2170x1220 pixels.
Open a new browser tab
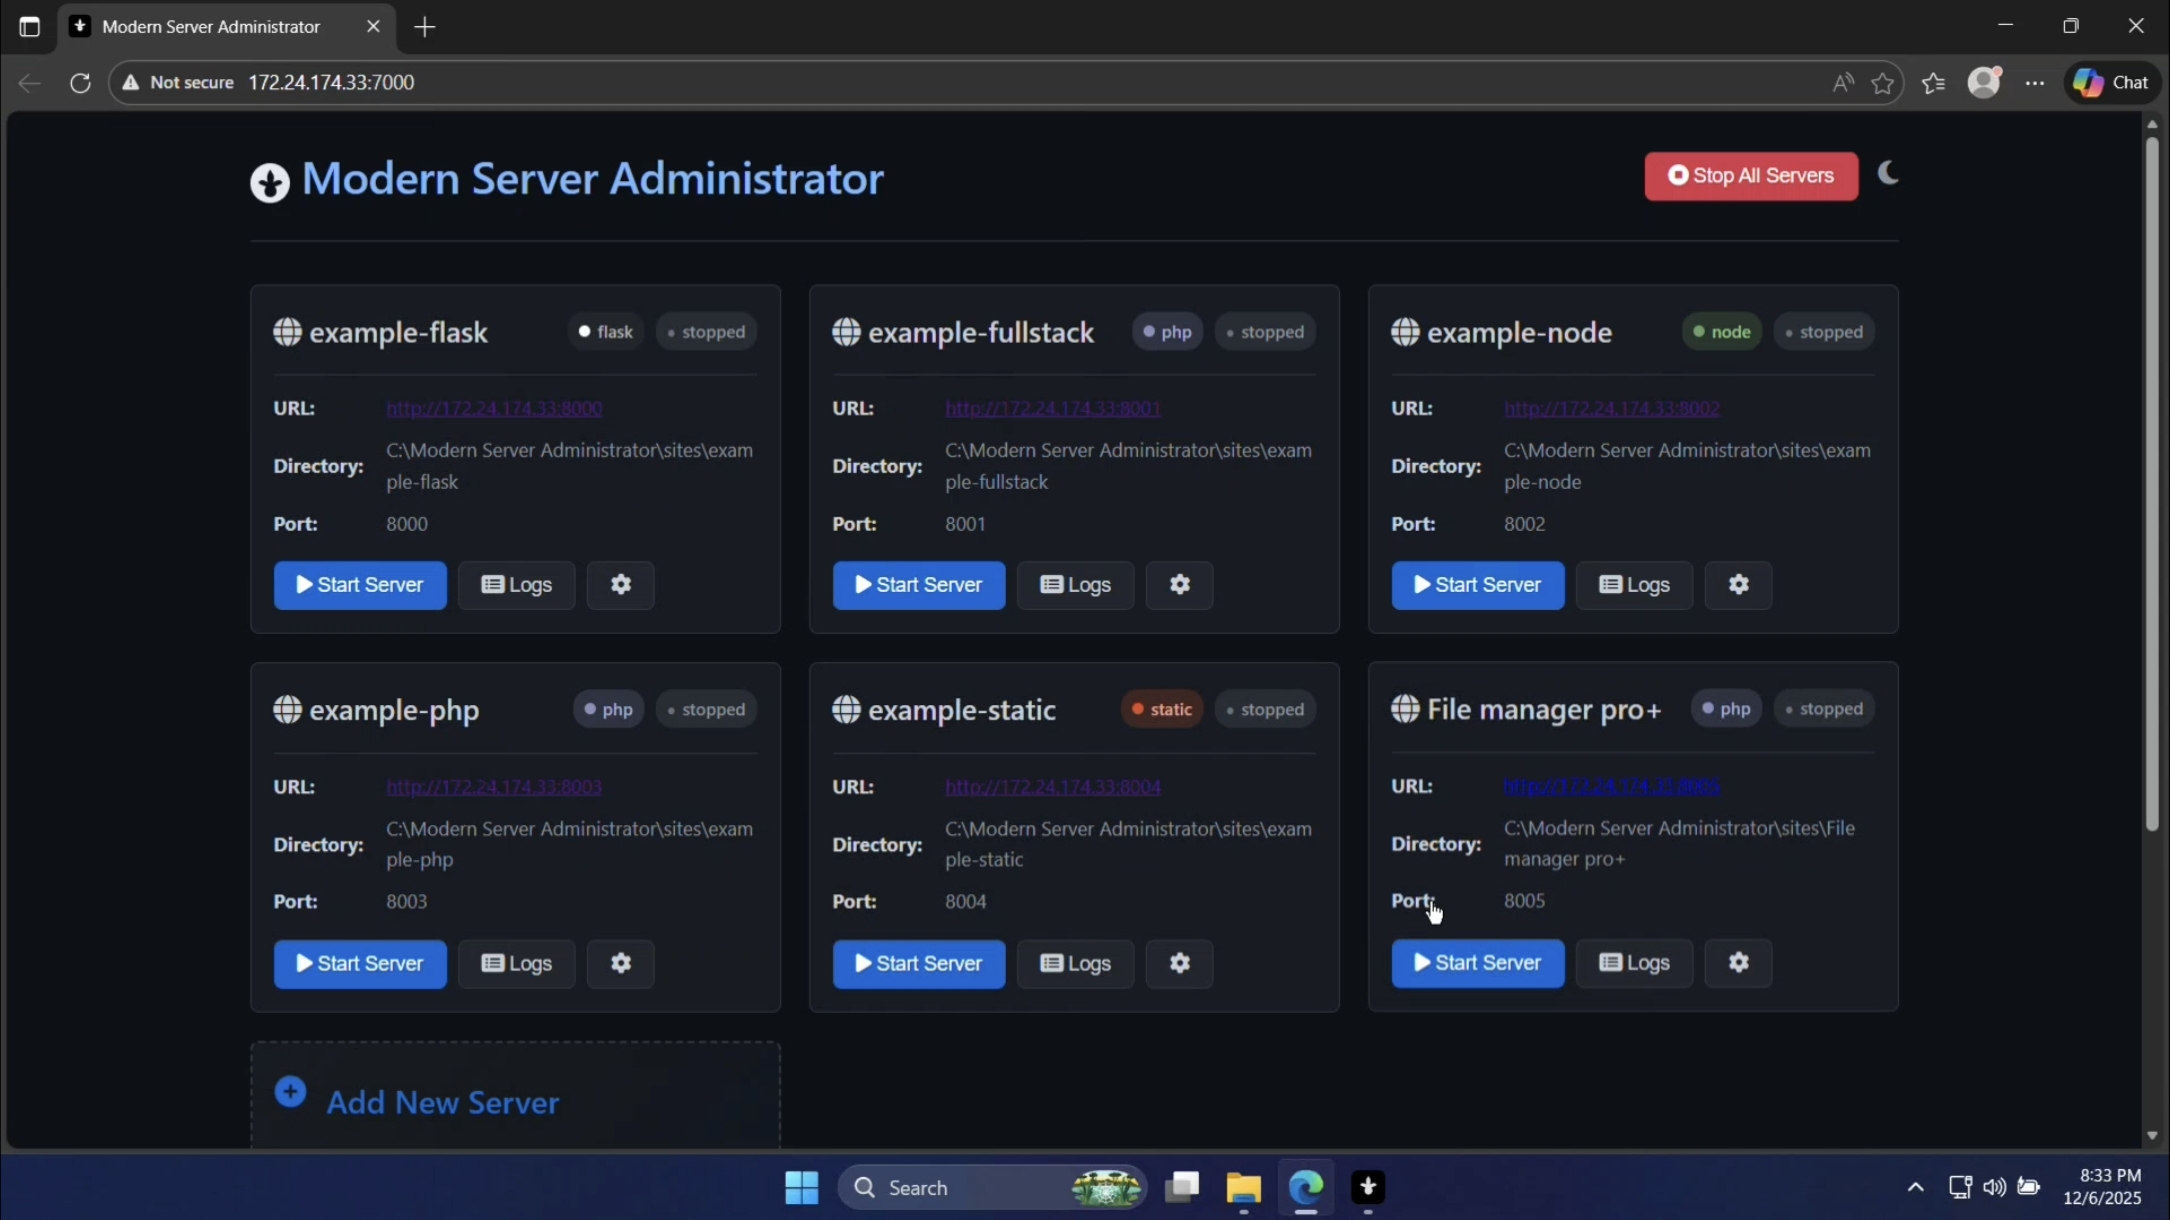click(x=425, y=27)
